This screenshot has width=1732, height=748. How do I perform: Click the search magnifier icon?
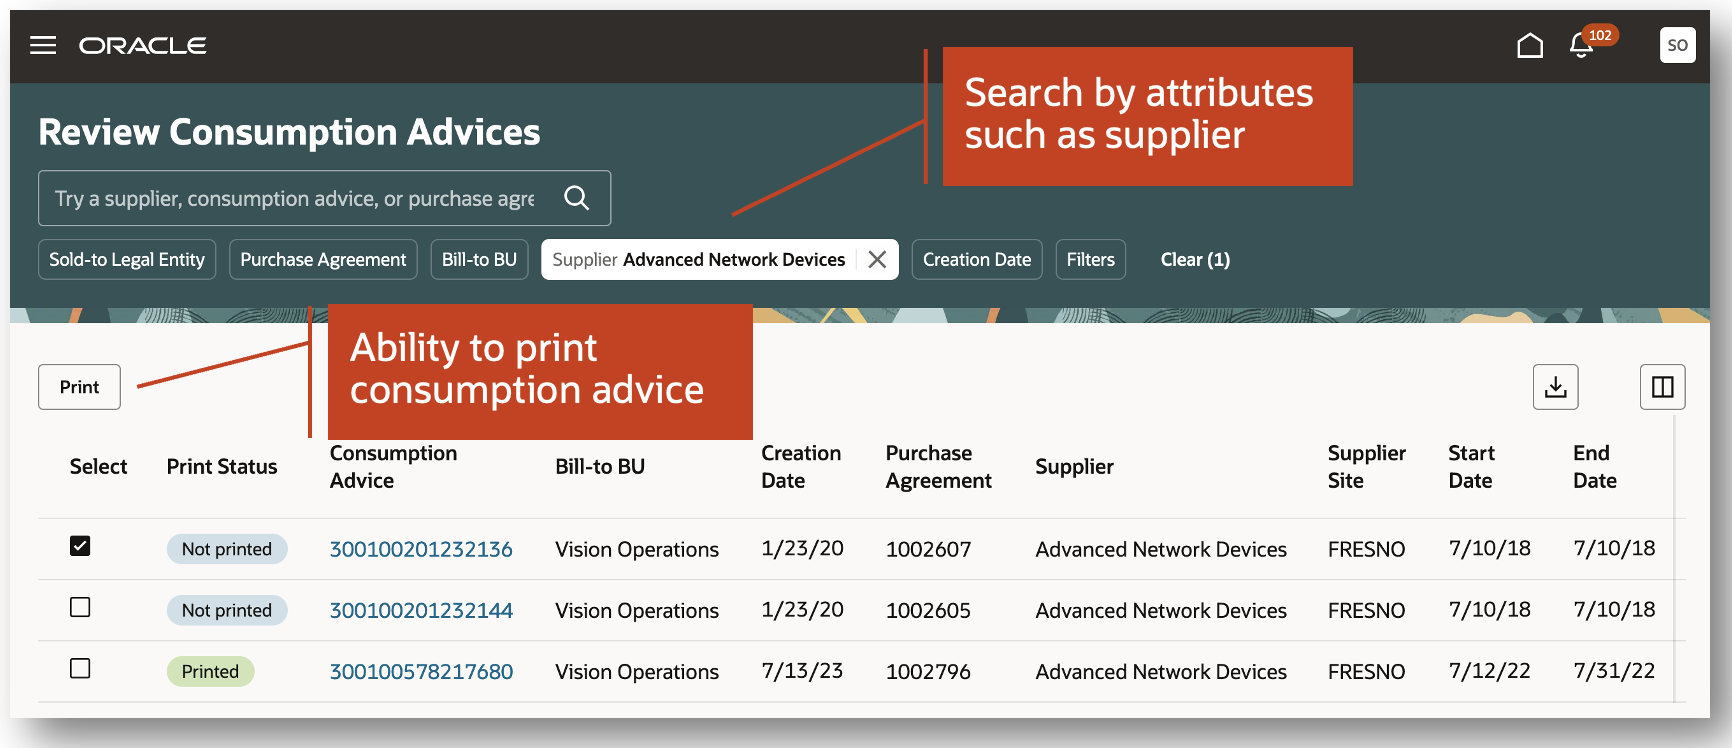(577, 198)
